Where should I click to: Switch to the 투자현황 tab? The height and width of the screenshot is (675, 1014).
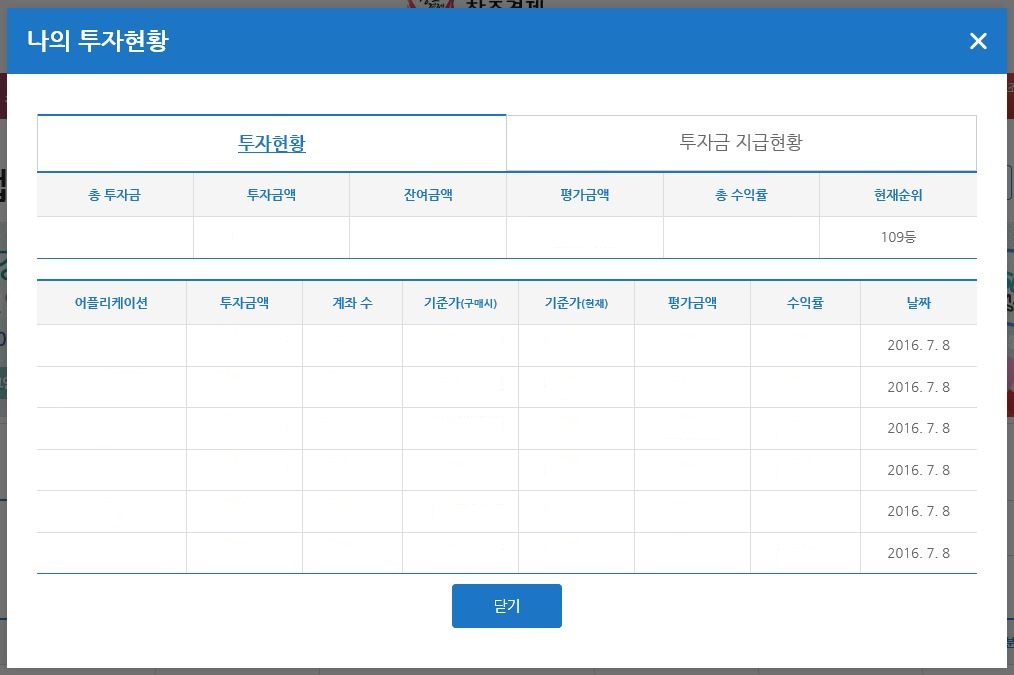[272, 143]
